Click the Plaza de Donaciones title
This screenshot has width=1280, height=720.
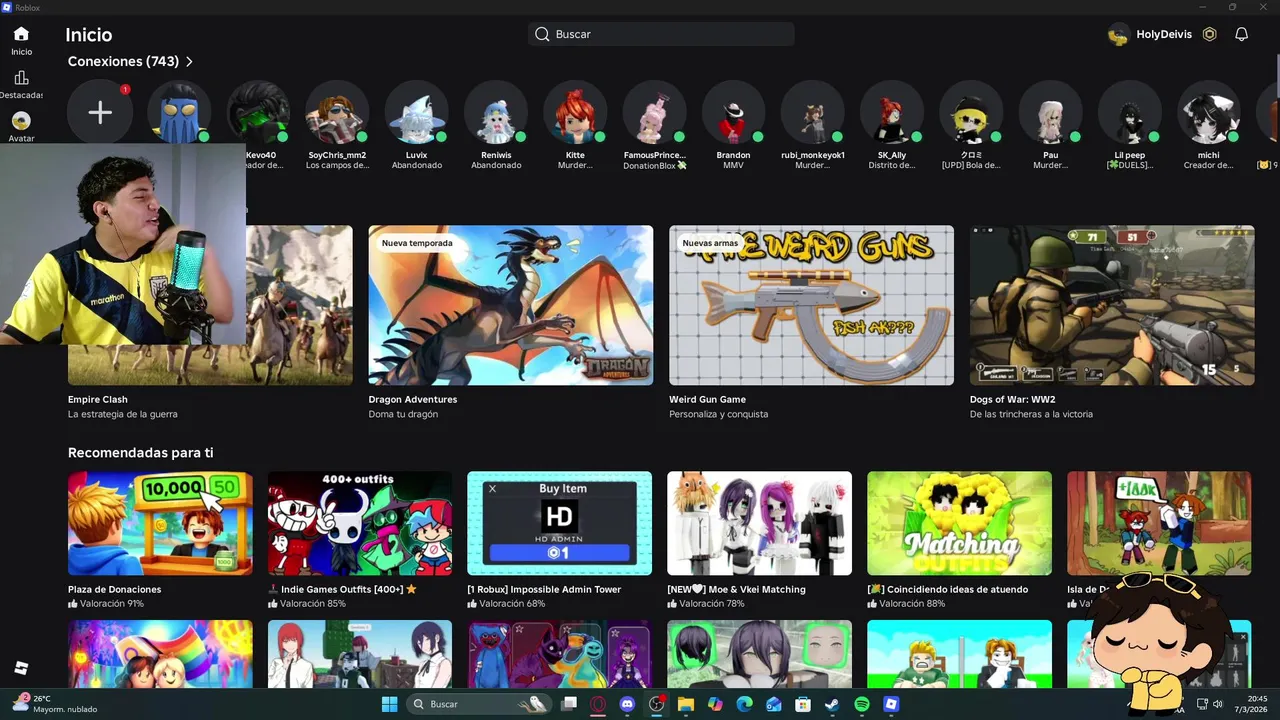115,589
